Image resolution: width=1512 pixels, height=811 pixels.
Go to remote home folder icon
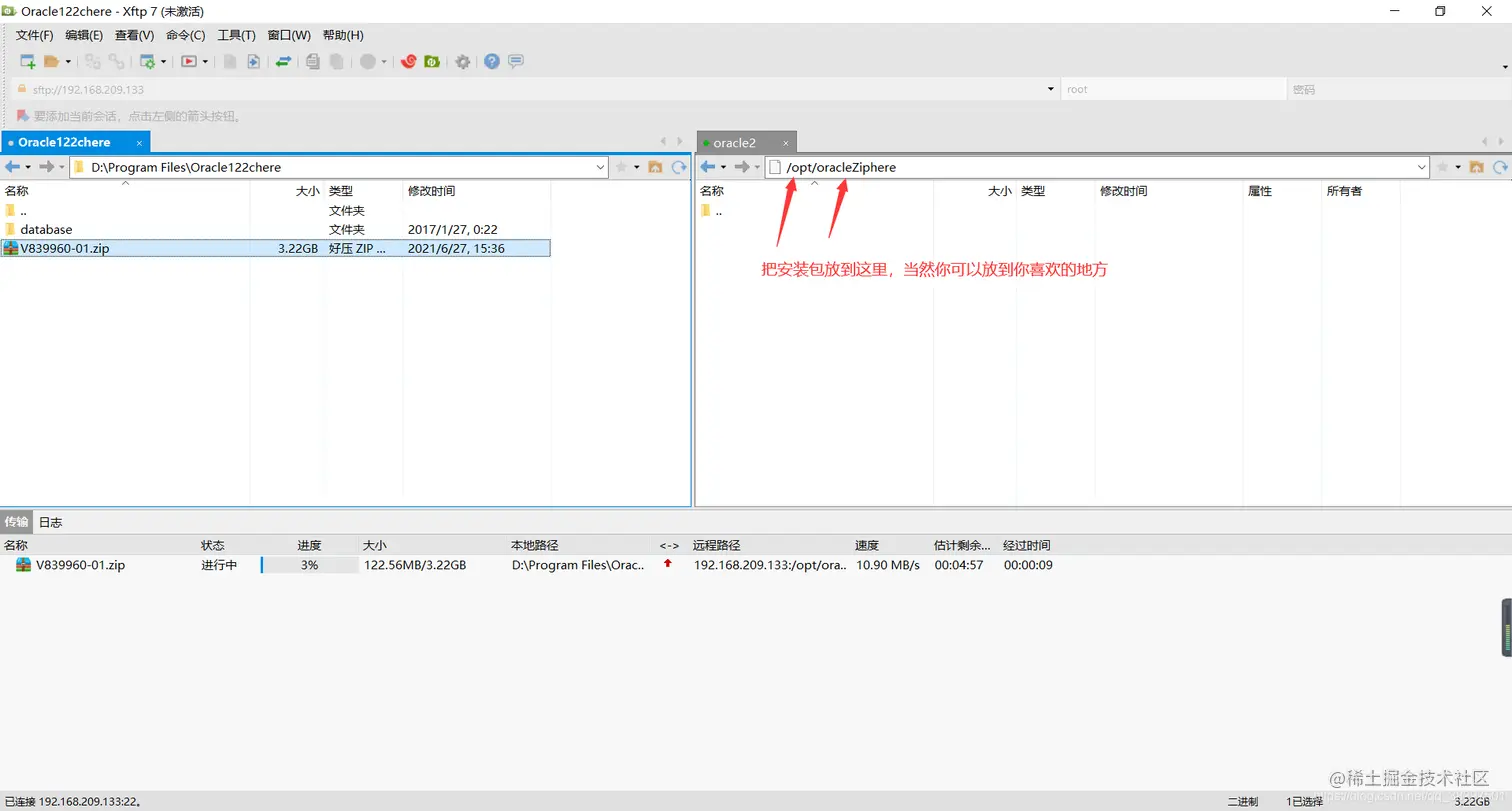coord(1476,167)
